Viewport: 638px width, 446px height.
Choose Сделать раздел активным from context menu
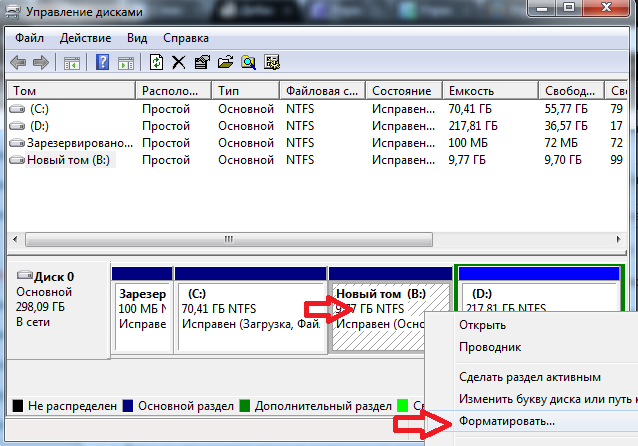coord(529,377)
